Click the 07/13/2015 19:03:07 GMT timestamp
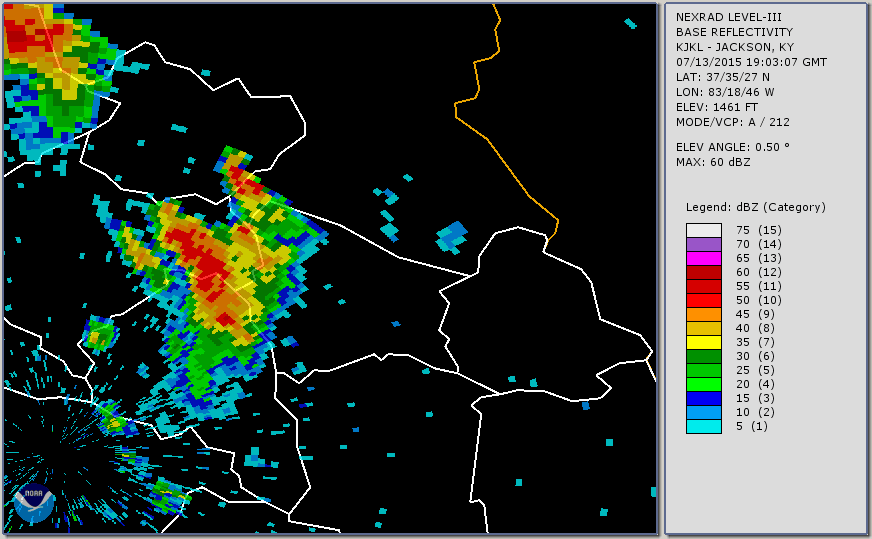Viewport: 872px width, 539px height. 751,62
